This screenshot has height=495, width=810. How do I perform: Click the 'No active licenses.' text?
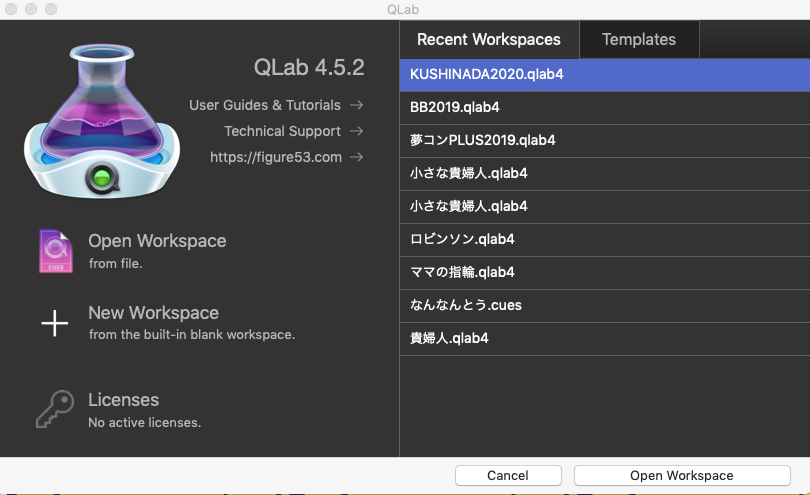pos(144,423)
